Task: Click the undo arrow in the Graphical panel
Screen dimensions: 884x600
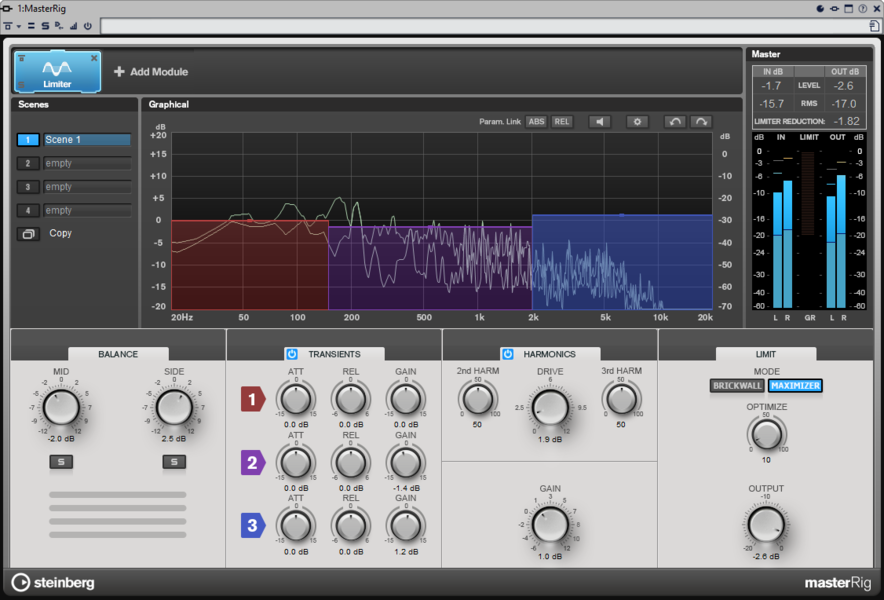Action: (x=675, y=122)
